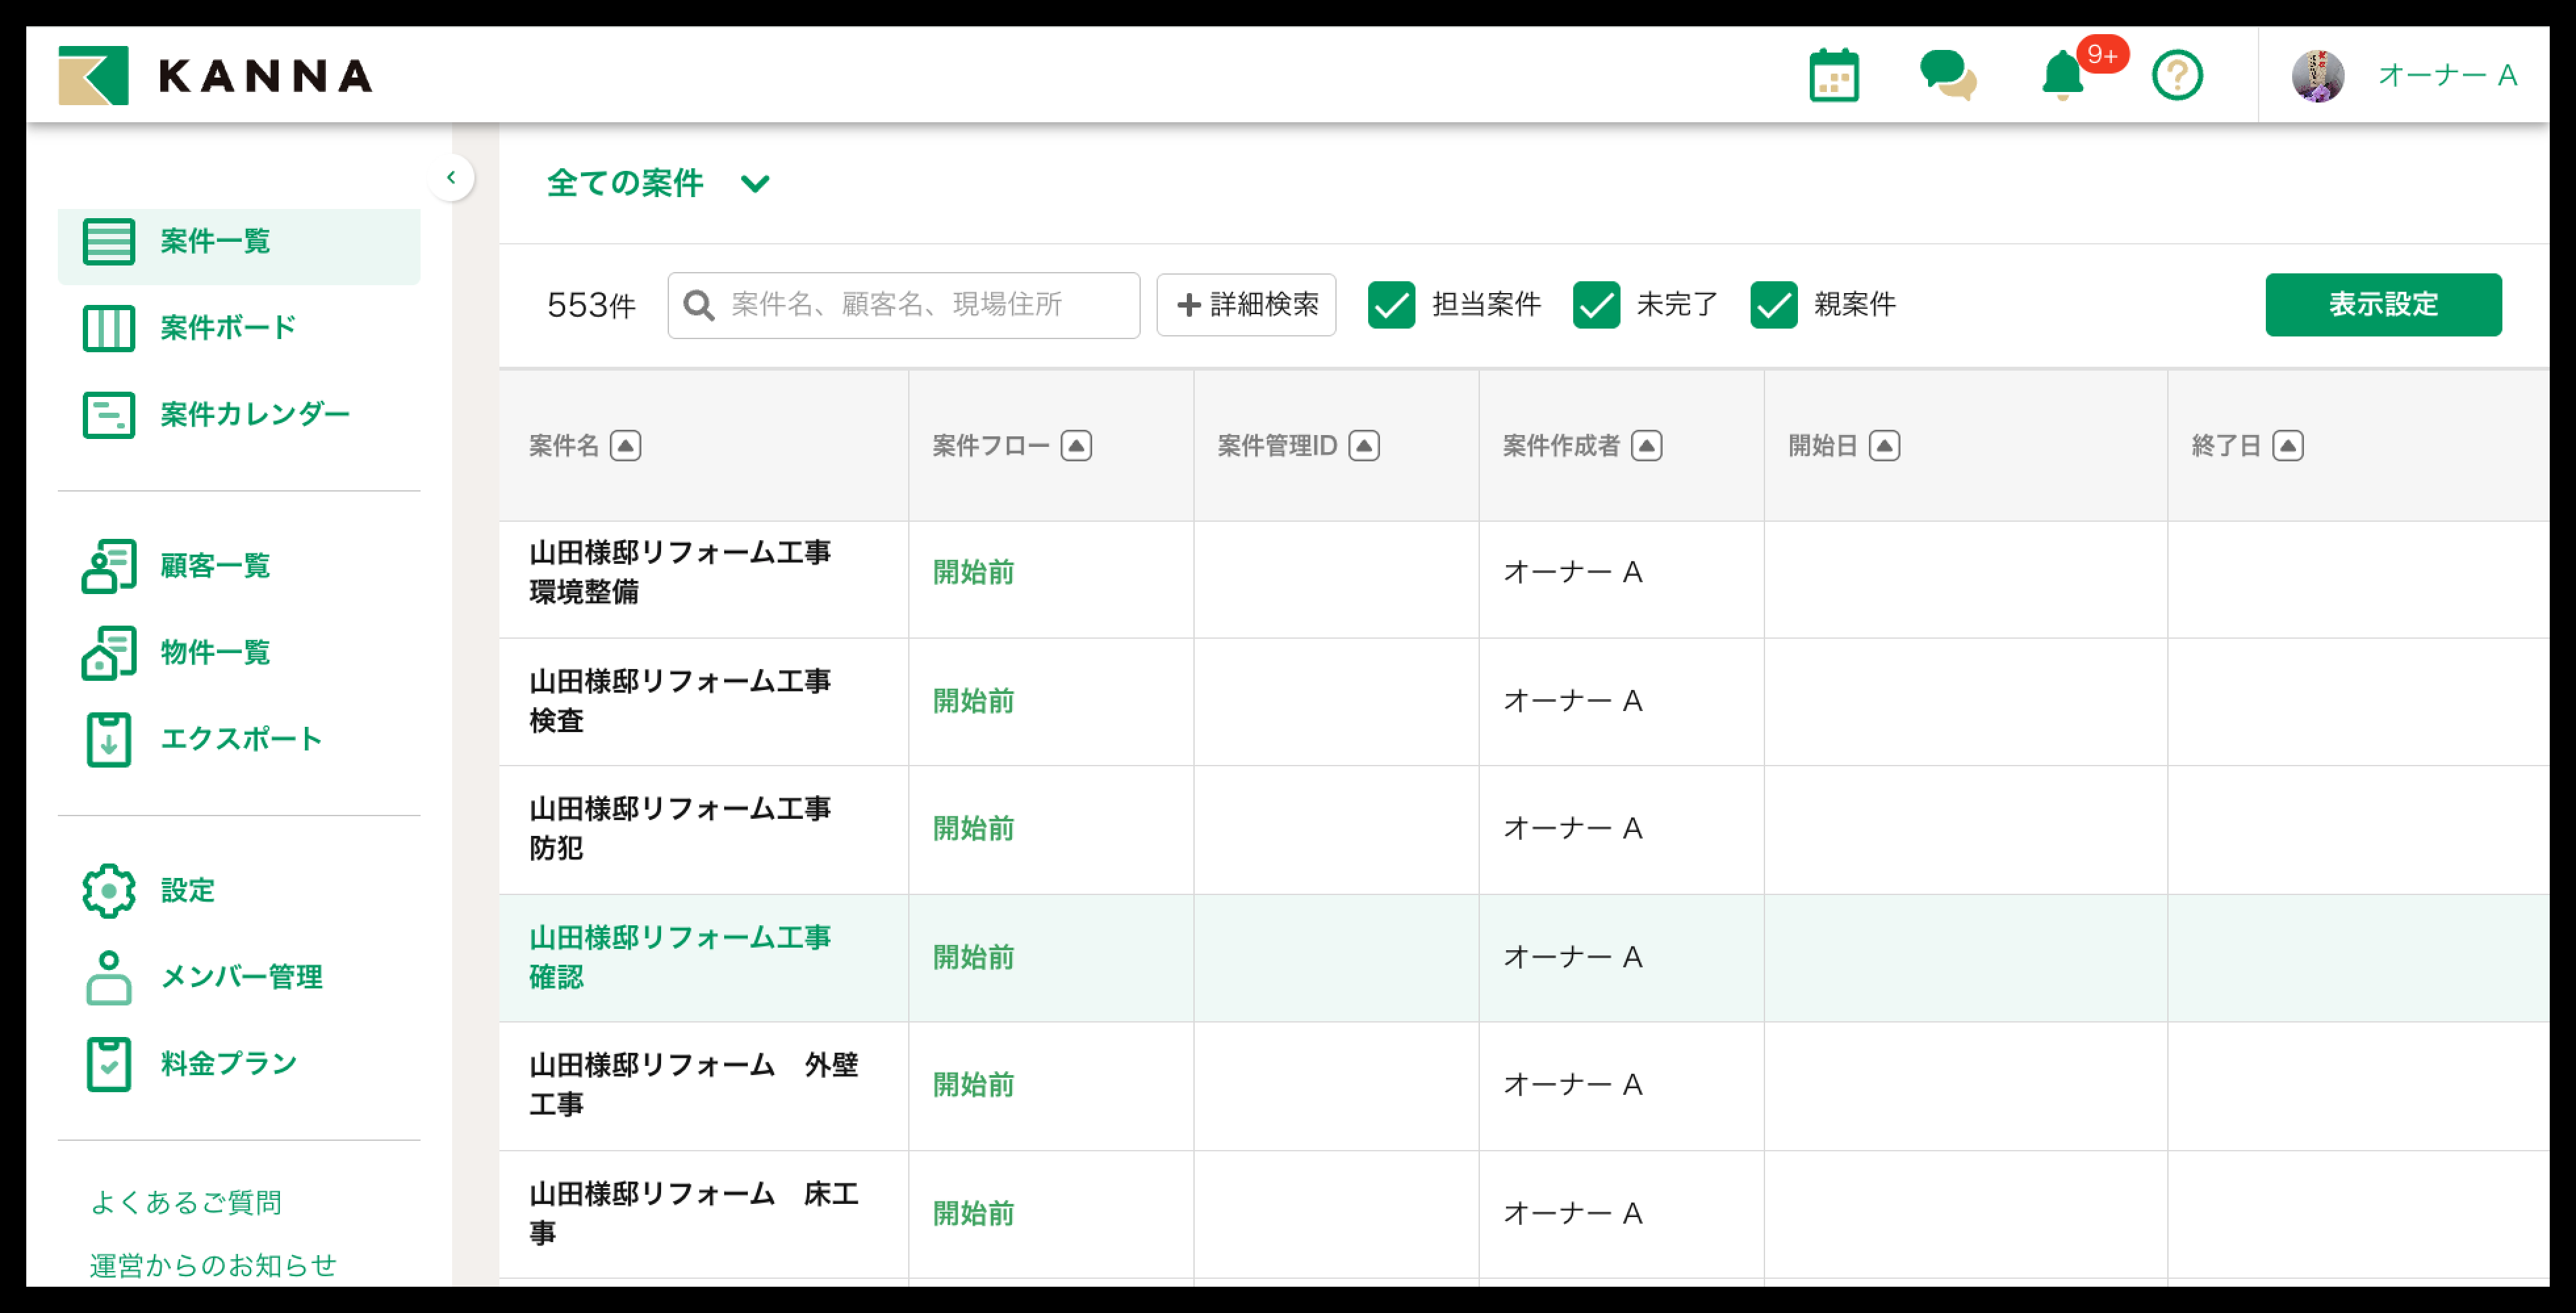Sort by 案件名 column arrow
Viewport: 2576px width, 1313px height.
point(626,446)
